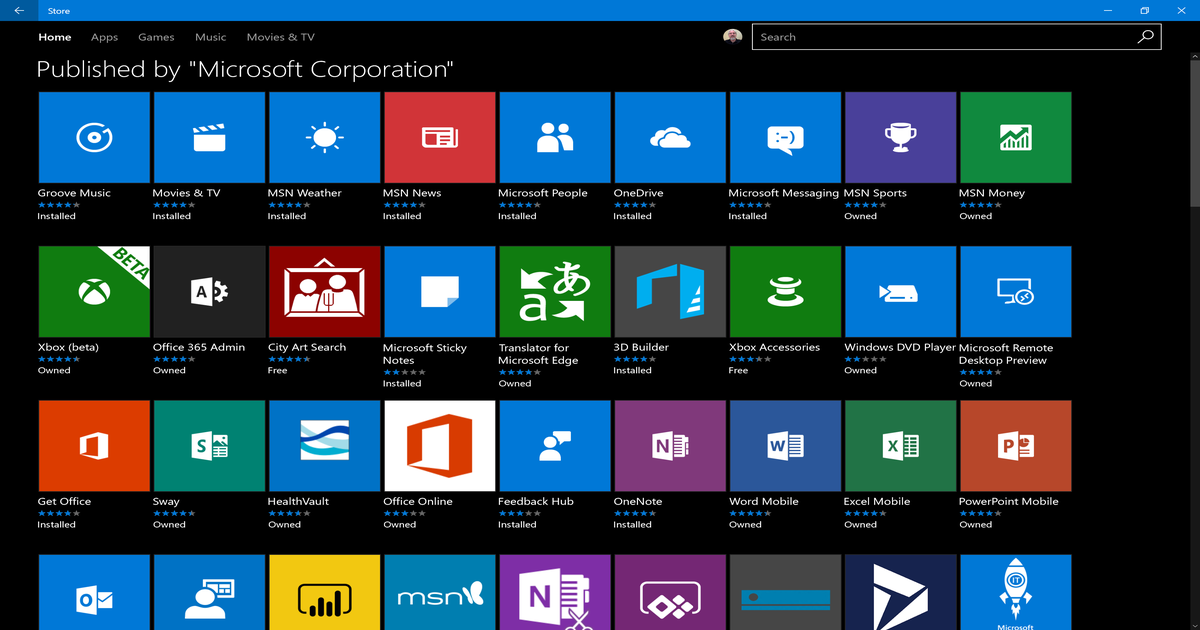Viewport: 1200px width, 630px height.
Task: Open the Translator for Microsoft Edge tile
Action: pos(554,291)
